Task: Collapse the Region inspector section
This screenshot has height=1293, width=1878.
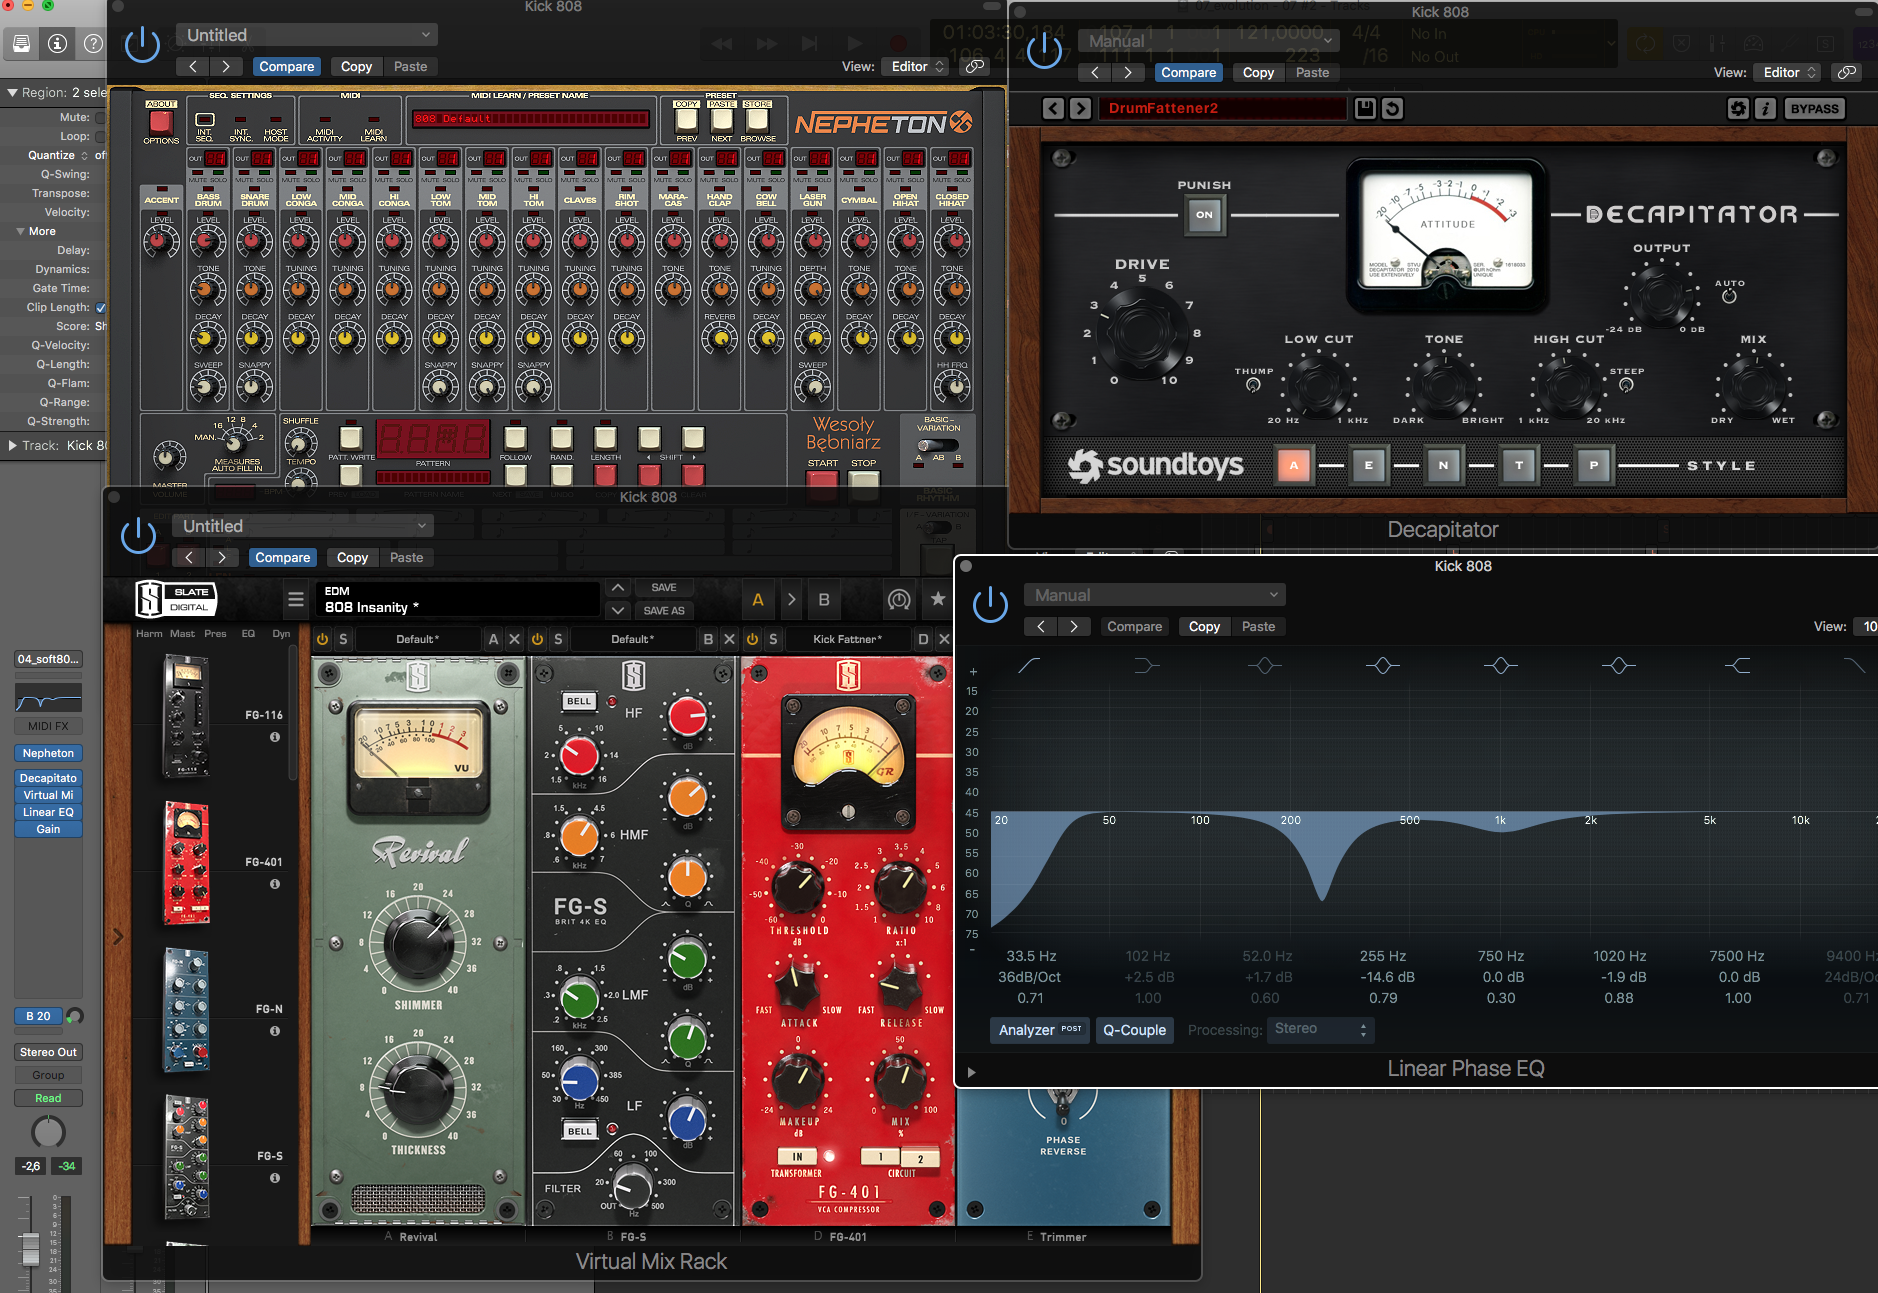Action: [12, 92]
